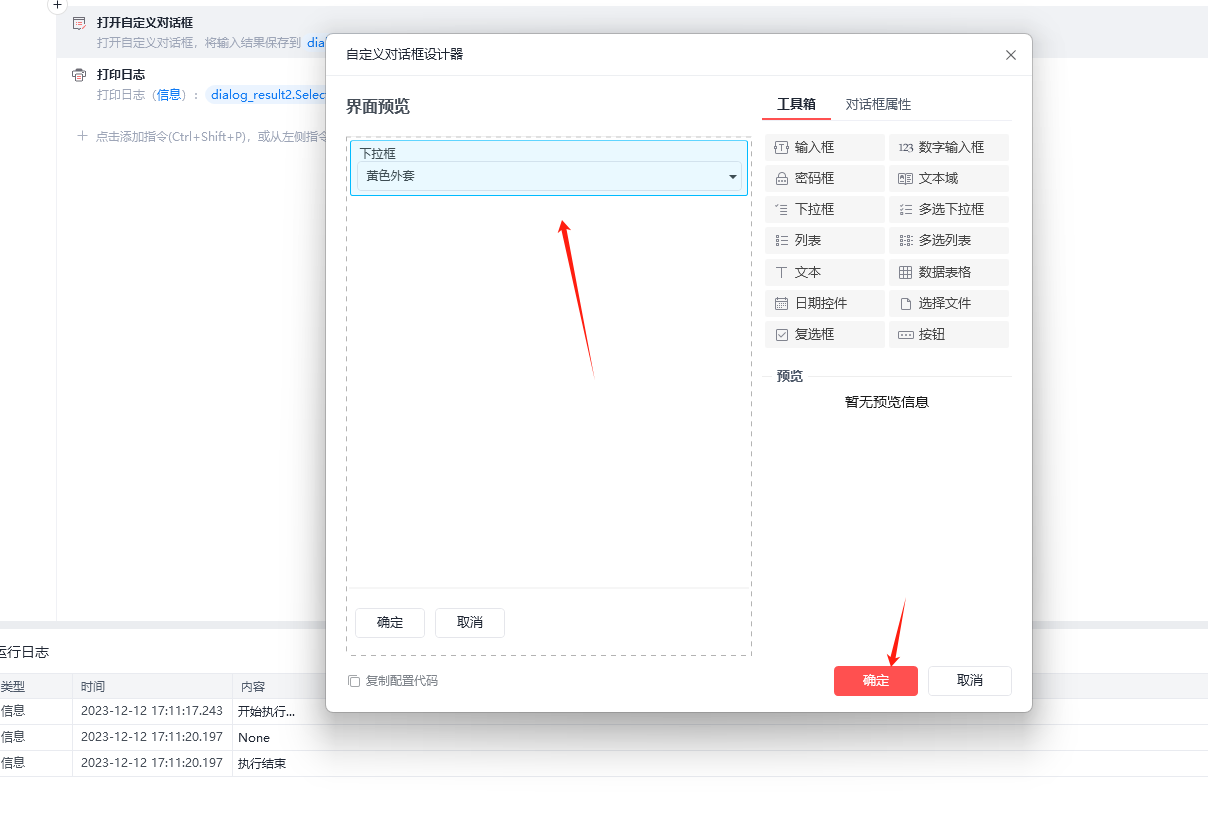Select the 下拉框 label in preview
Screen dimensions: 1208x813
[378, 153]
